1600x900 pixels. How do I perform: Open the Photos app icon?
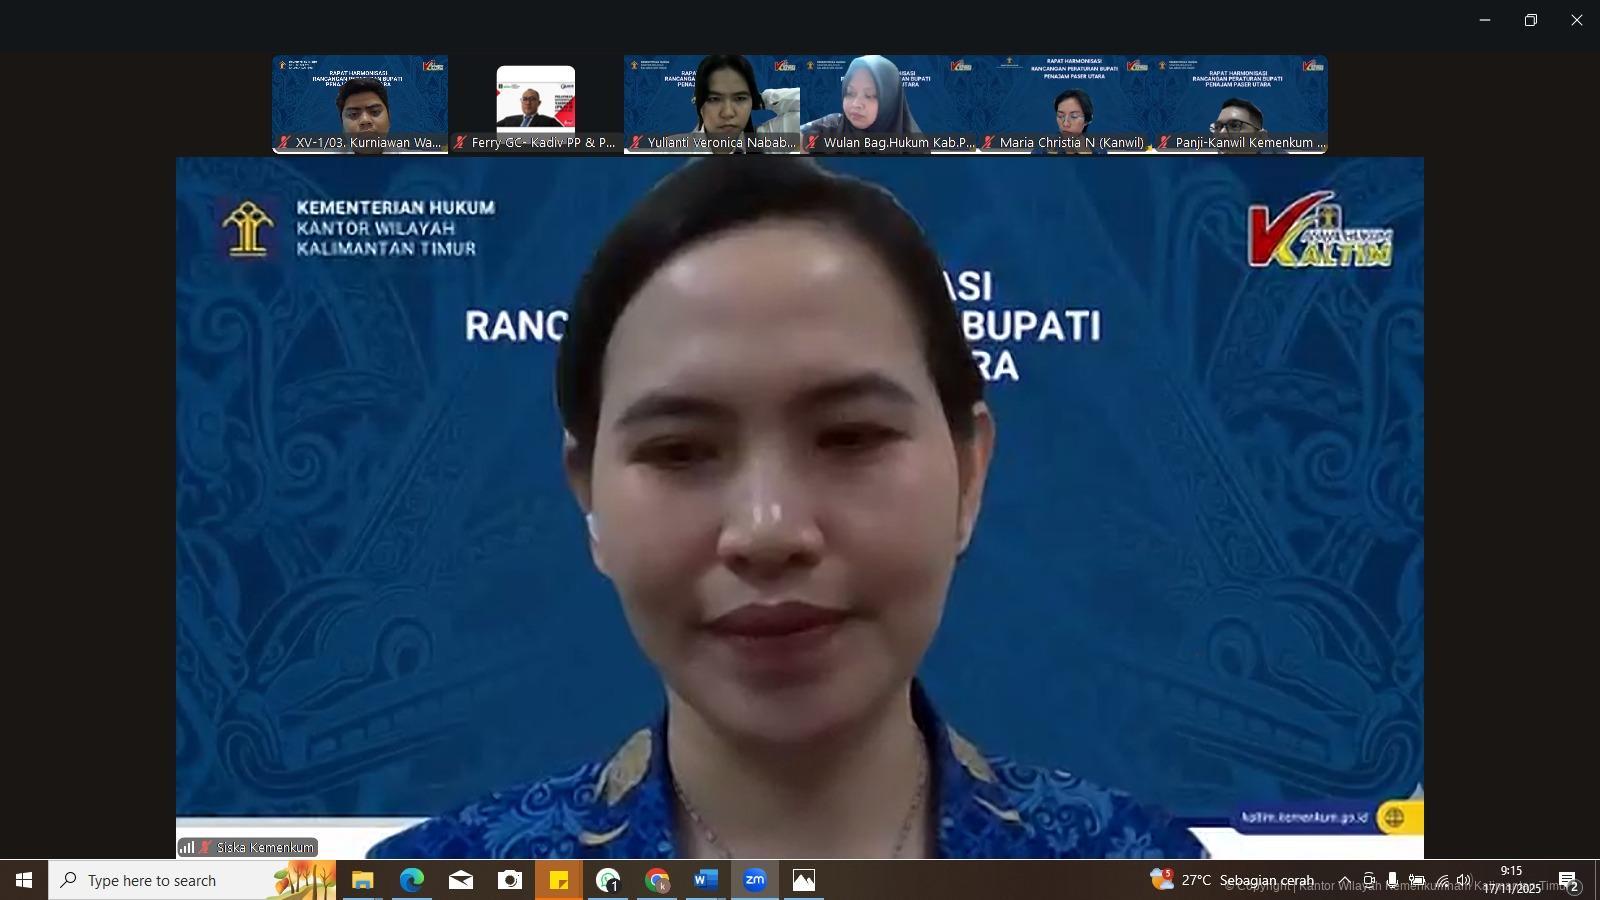(804, 880)
